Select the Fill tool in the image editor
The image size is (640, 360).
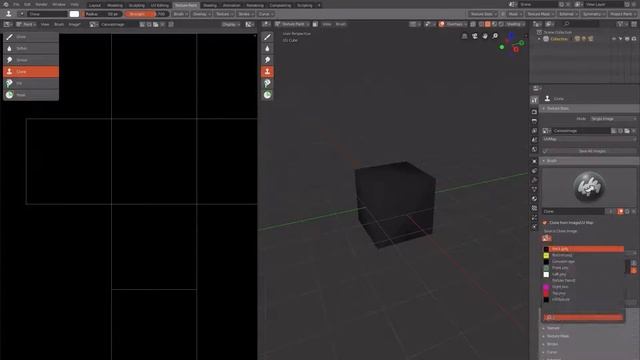point(31,83)
